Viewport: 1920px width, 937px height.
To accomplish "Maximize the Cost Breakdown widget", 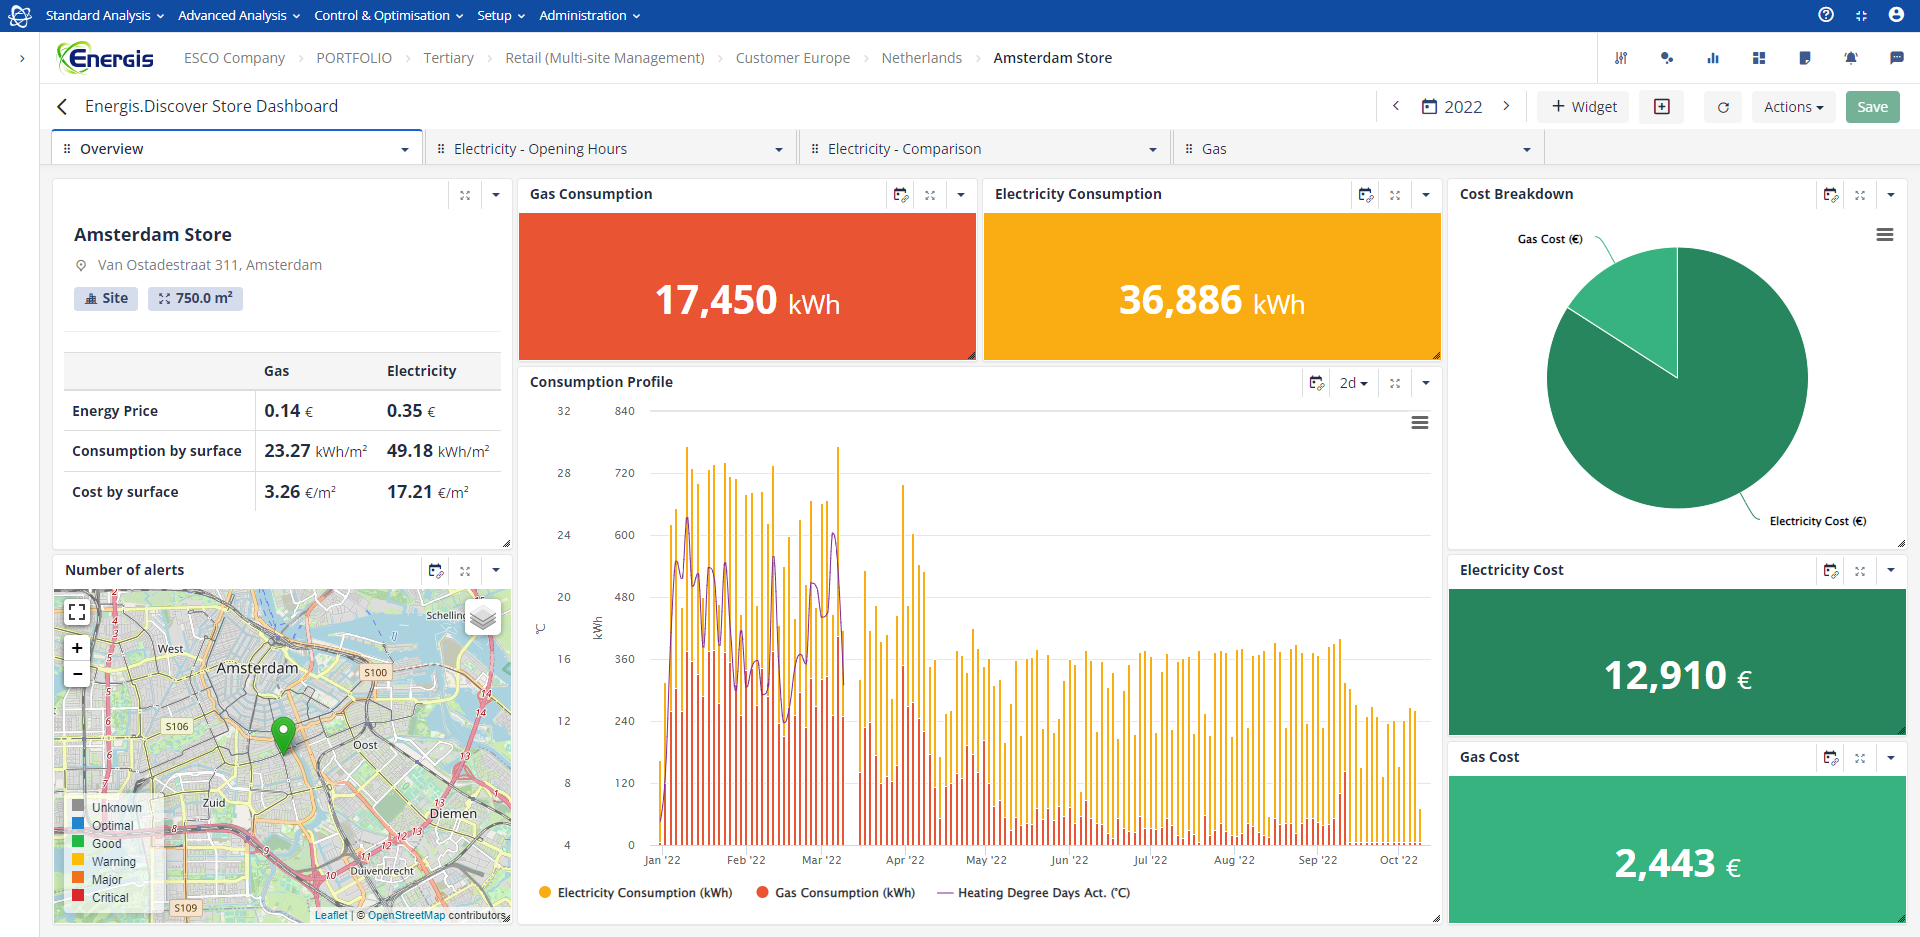I will coord(1860,195).
